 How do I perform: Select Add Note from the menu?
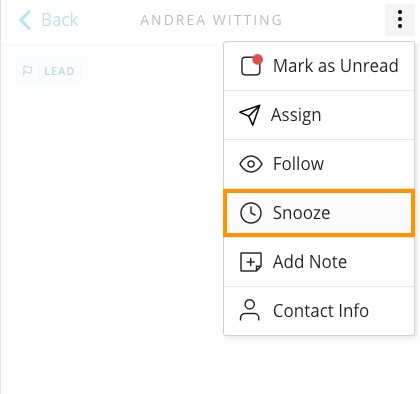tap(319, 262)
